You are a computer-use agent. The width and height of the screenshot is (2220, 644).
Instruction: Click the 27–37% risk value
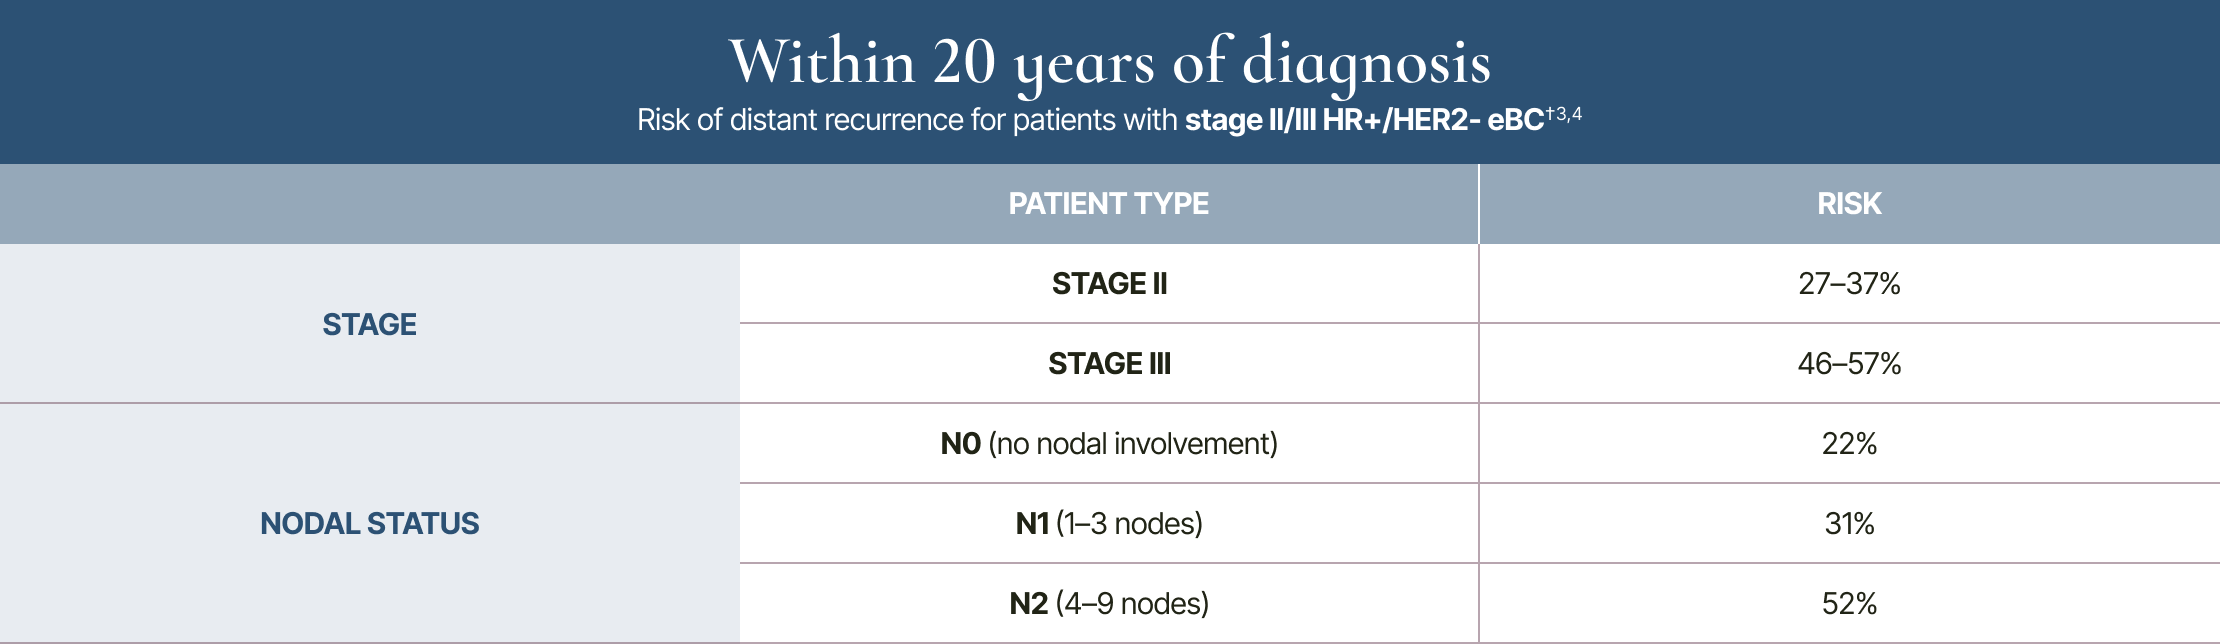(1849, 284)
